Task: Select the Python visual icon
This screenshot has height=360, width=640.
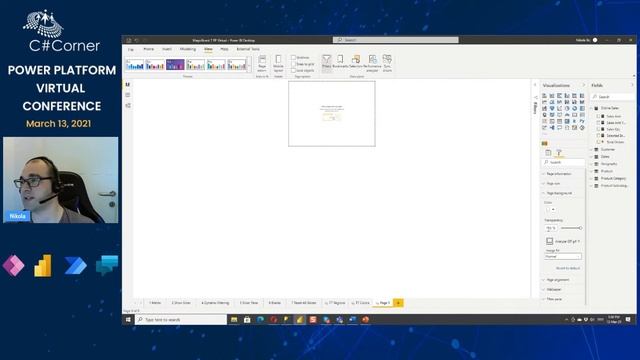Action: pos(582,121)
